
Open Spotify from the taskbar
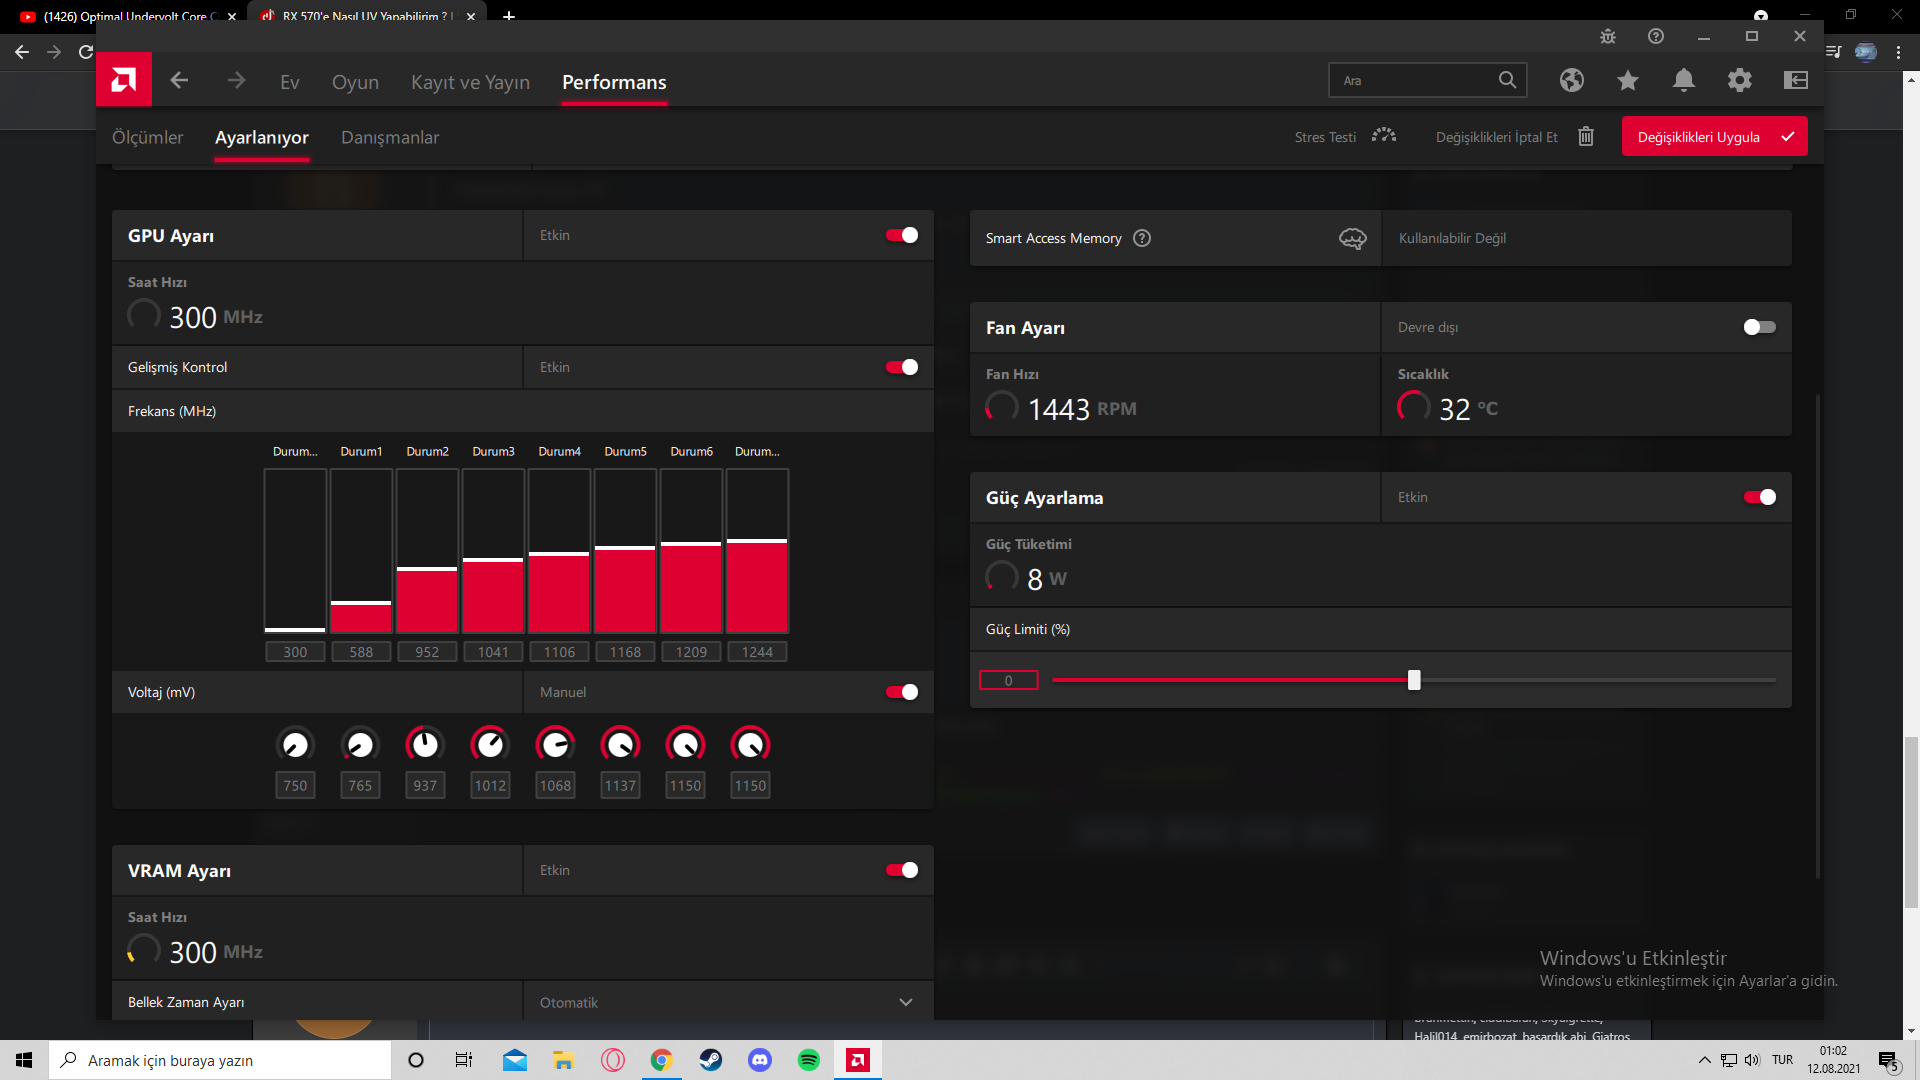click(x=808, y=1060)
